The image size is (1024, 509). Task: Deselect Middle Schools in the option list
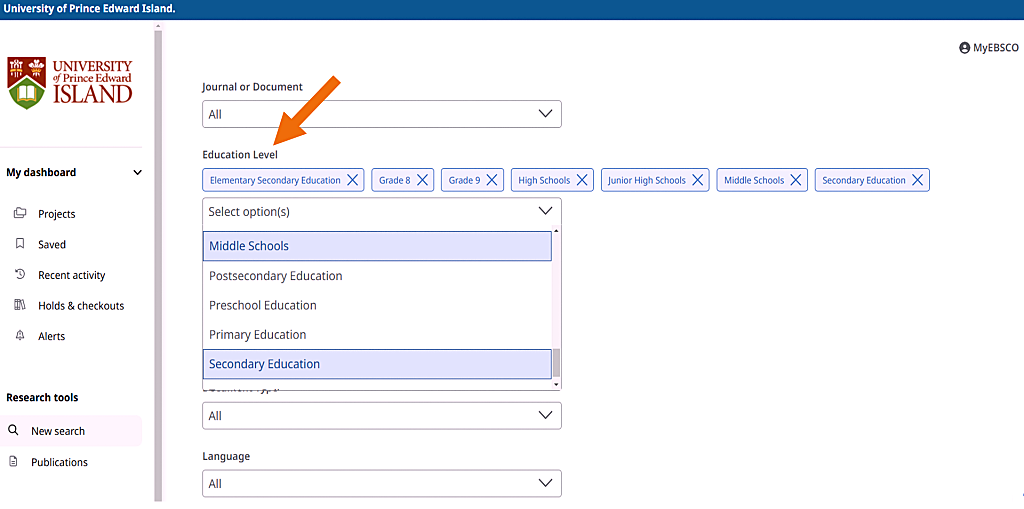(377, 246)
